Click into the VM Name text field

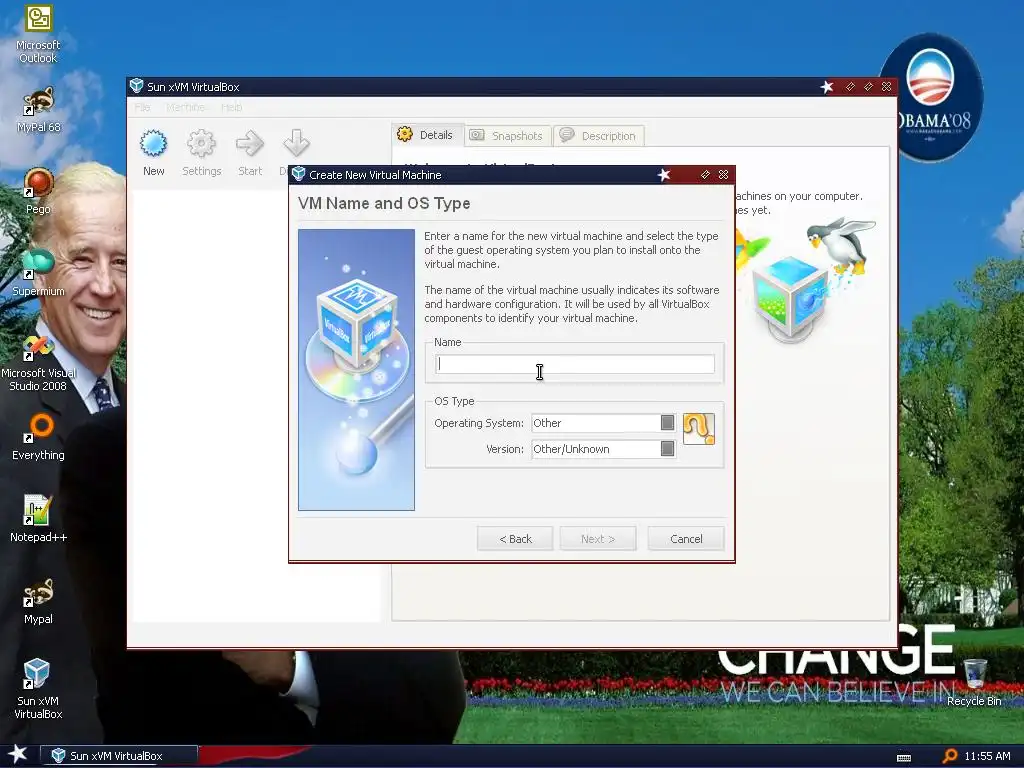point(575,364)
